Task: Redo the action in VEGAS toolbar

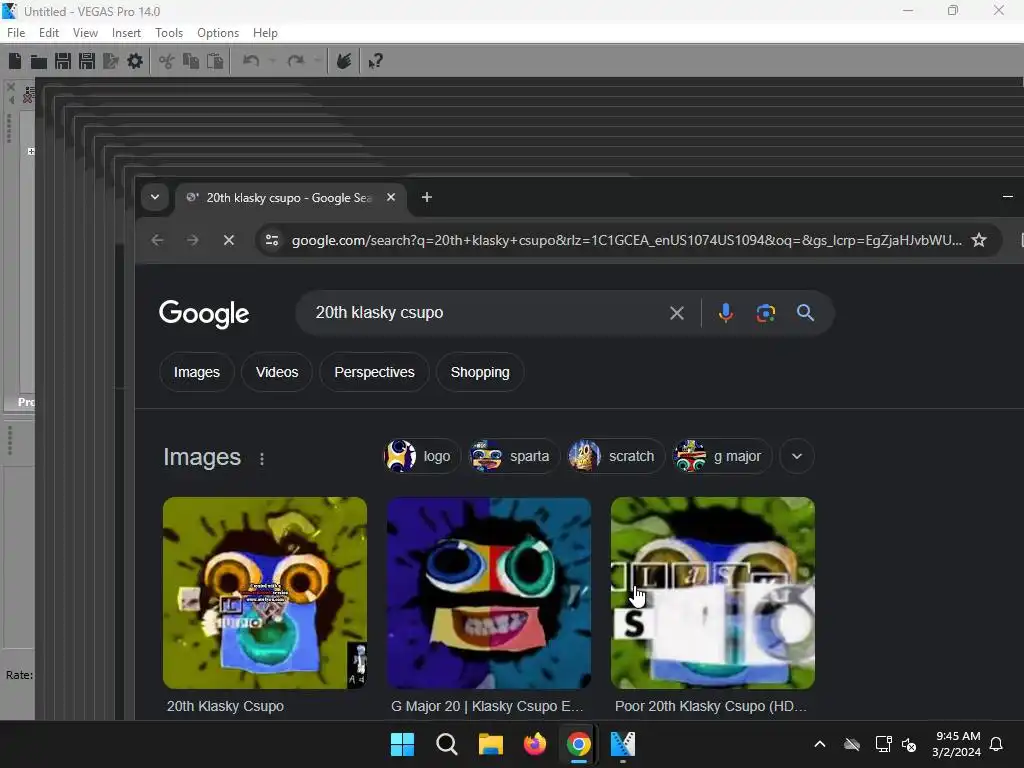Action: coord(296,61)
